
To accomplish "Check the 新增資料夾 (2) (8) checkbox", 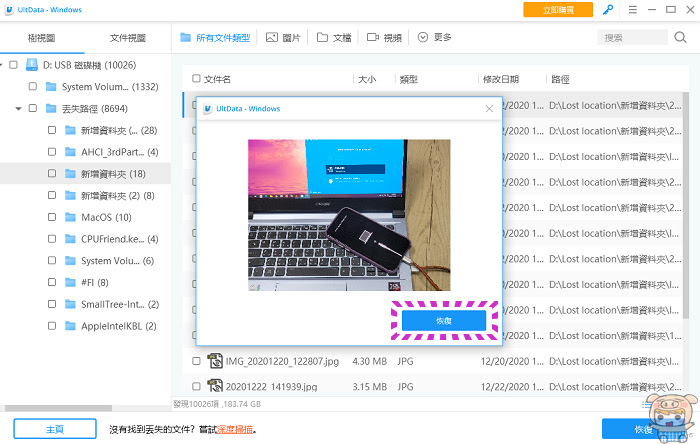I will (52, 195).
